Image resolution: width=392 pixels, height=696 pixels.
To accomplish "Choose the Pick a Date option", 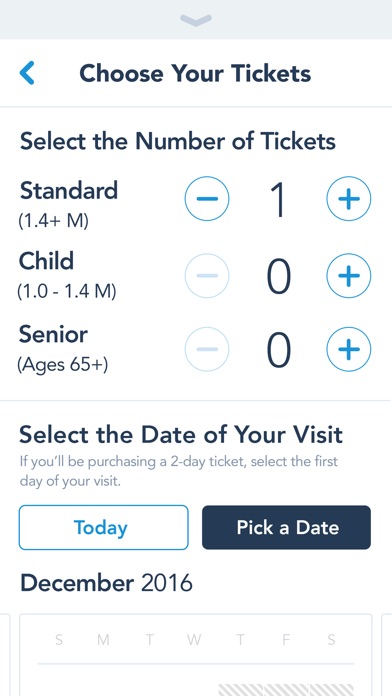I will (x=286, y=527).
